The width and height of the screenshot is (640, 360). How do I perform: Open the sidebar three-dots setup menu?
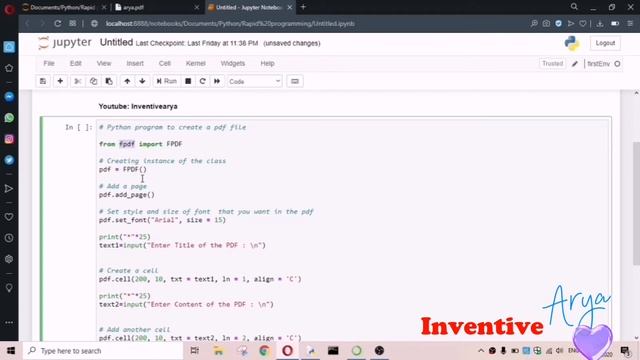click(x=9, y=322)
